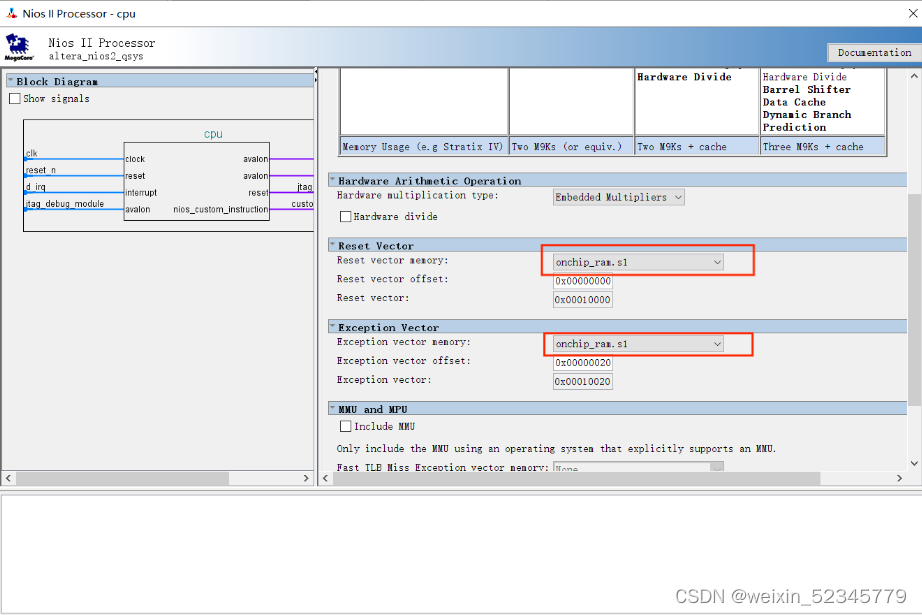Image resolution: width=922 pixels, height=615 pixels.
Task: Click the d_irq signal label
Action: tap(35, 186)
